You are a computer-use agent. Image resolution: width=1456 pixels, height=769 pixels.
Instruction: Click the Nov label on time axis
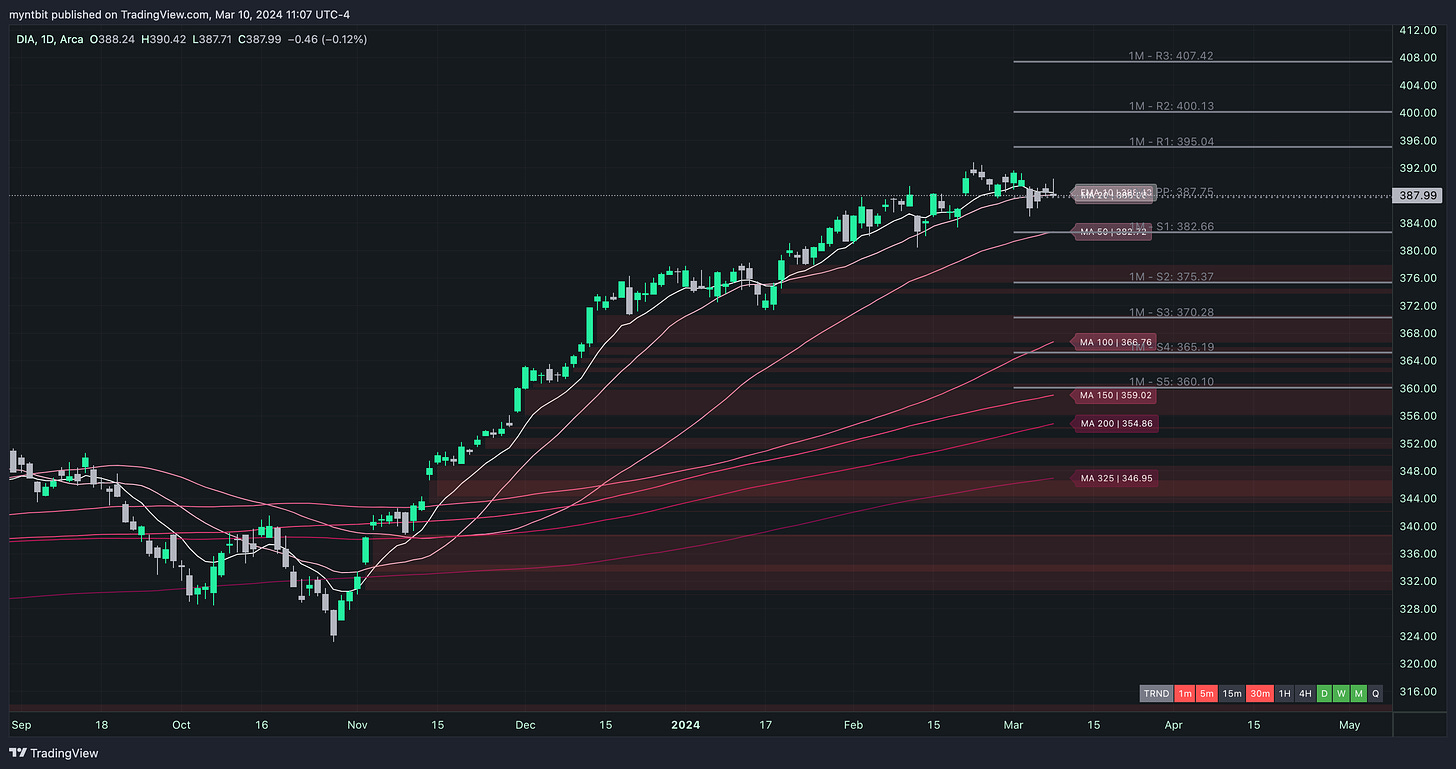click(x=357, y=724)
